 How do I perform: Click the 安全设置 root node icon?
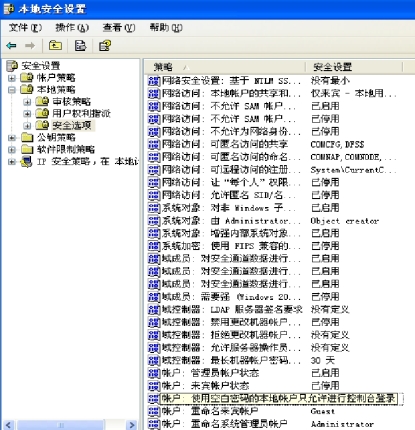(12, 66)
